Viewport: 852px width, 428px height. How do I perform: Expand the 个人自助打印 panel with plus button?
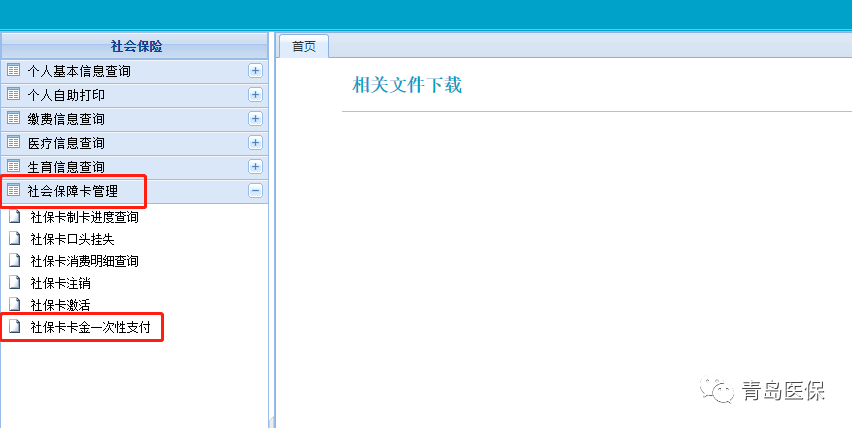pyautogui.click(x=255, y=95)
